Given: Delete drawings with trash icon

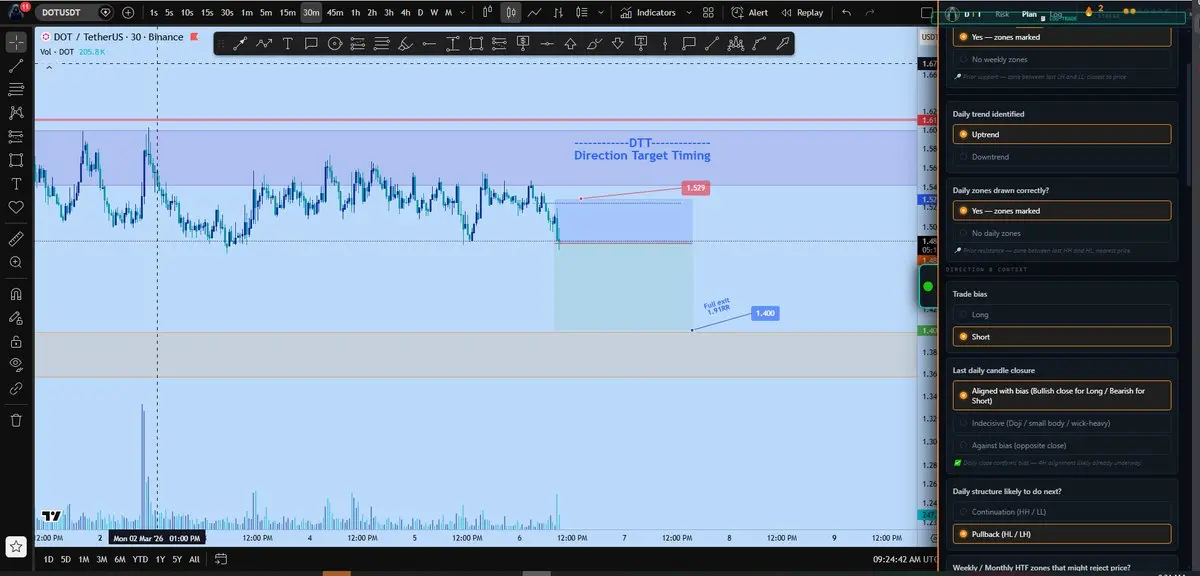Looking at the screenshot, I should coord(15,420).
